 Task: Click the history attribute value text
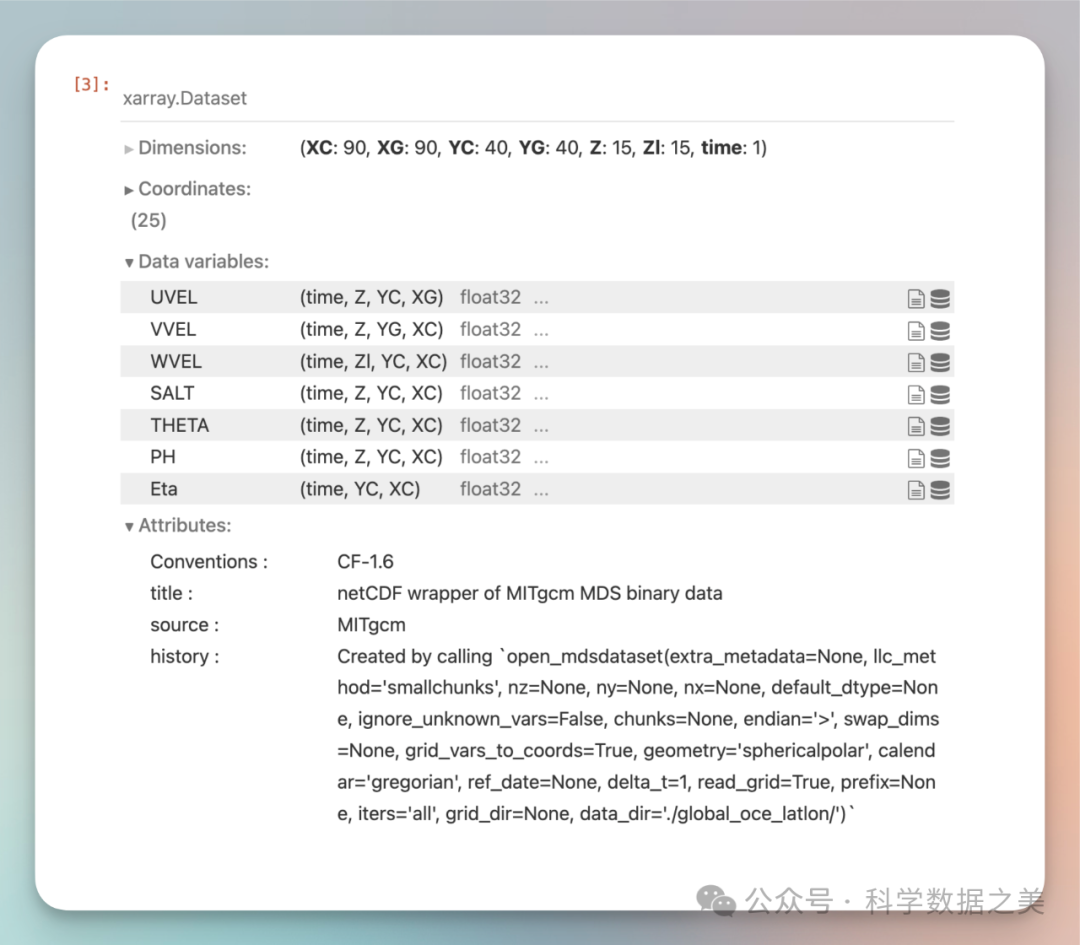(x=637, y=735)
